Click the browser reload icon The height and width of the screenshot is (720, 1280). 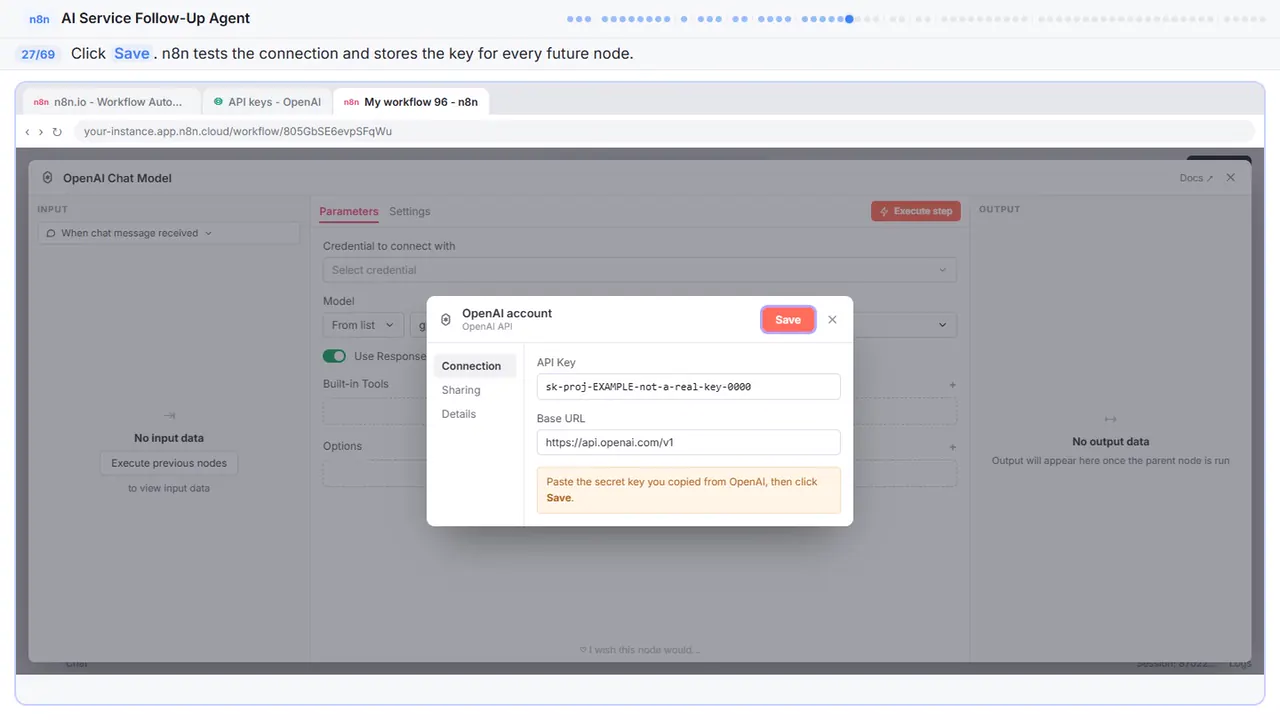coord(57,132)
